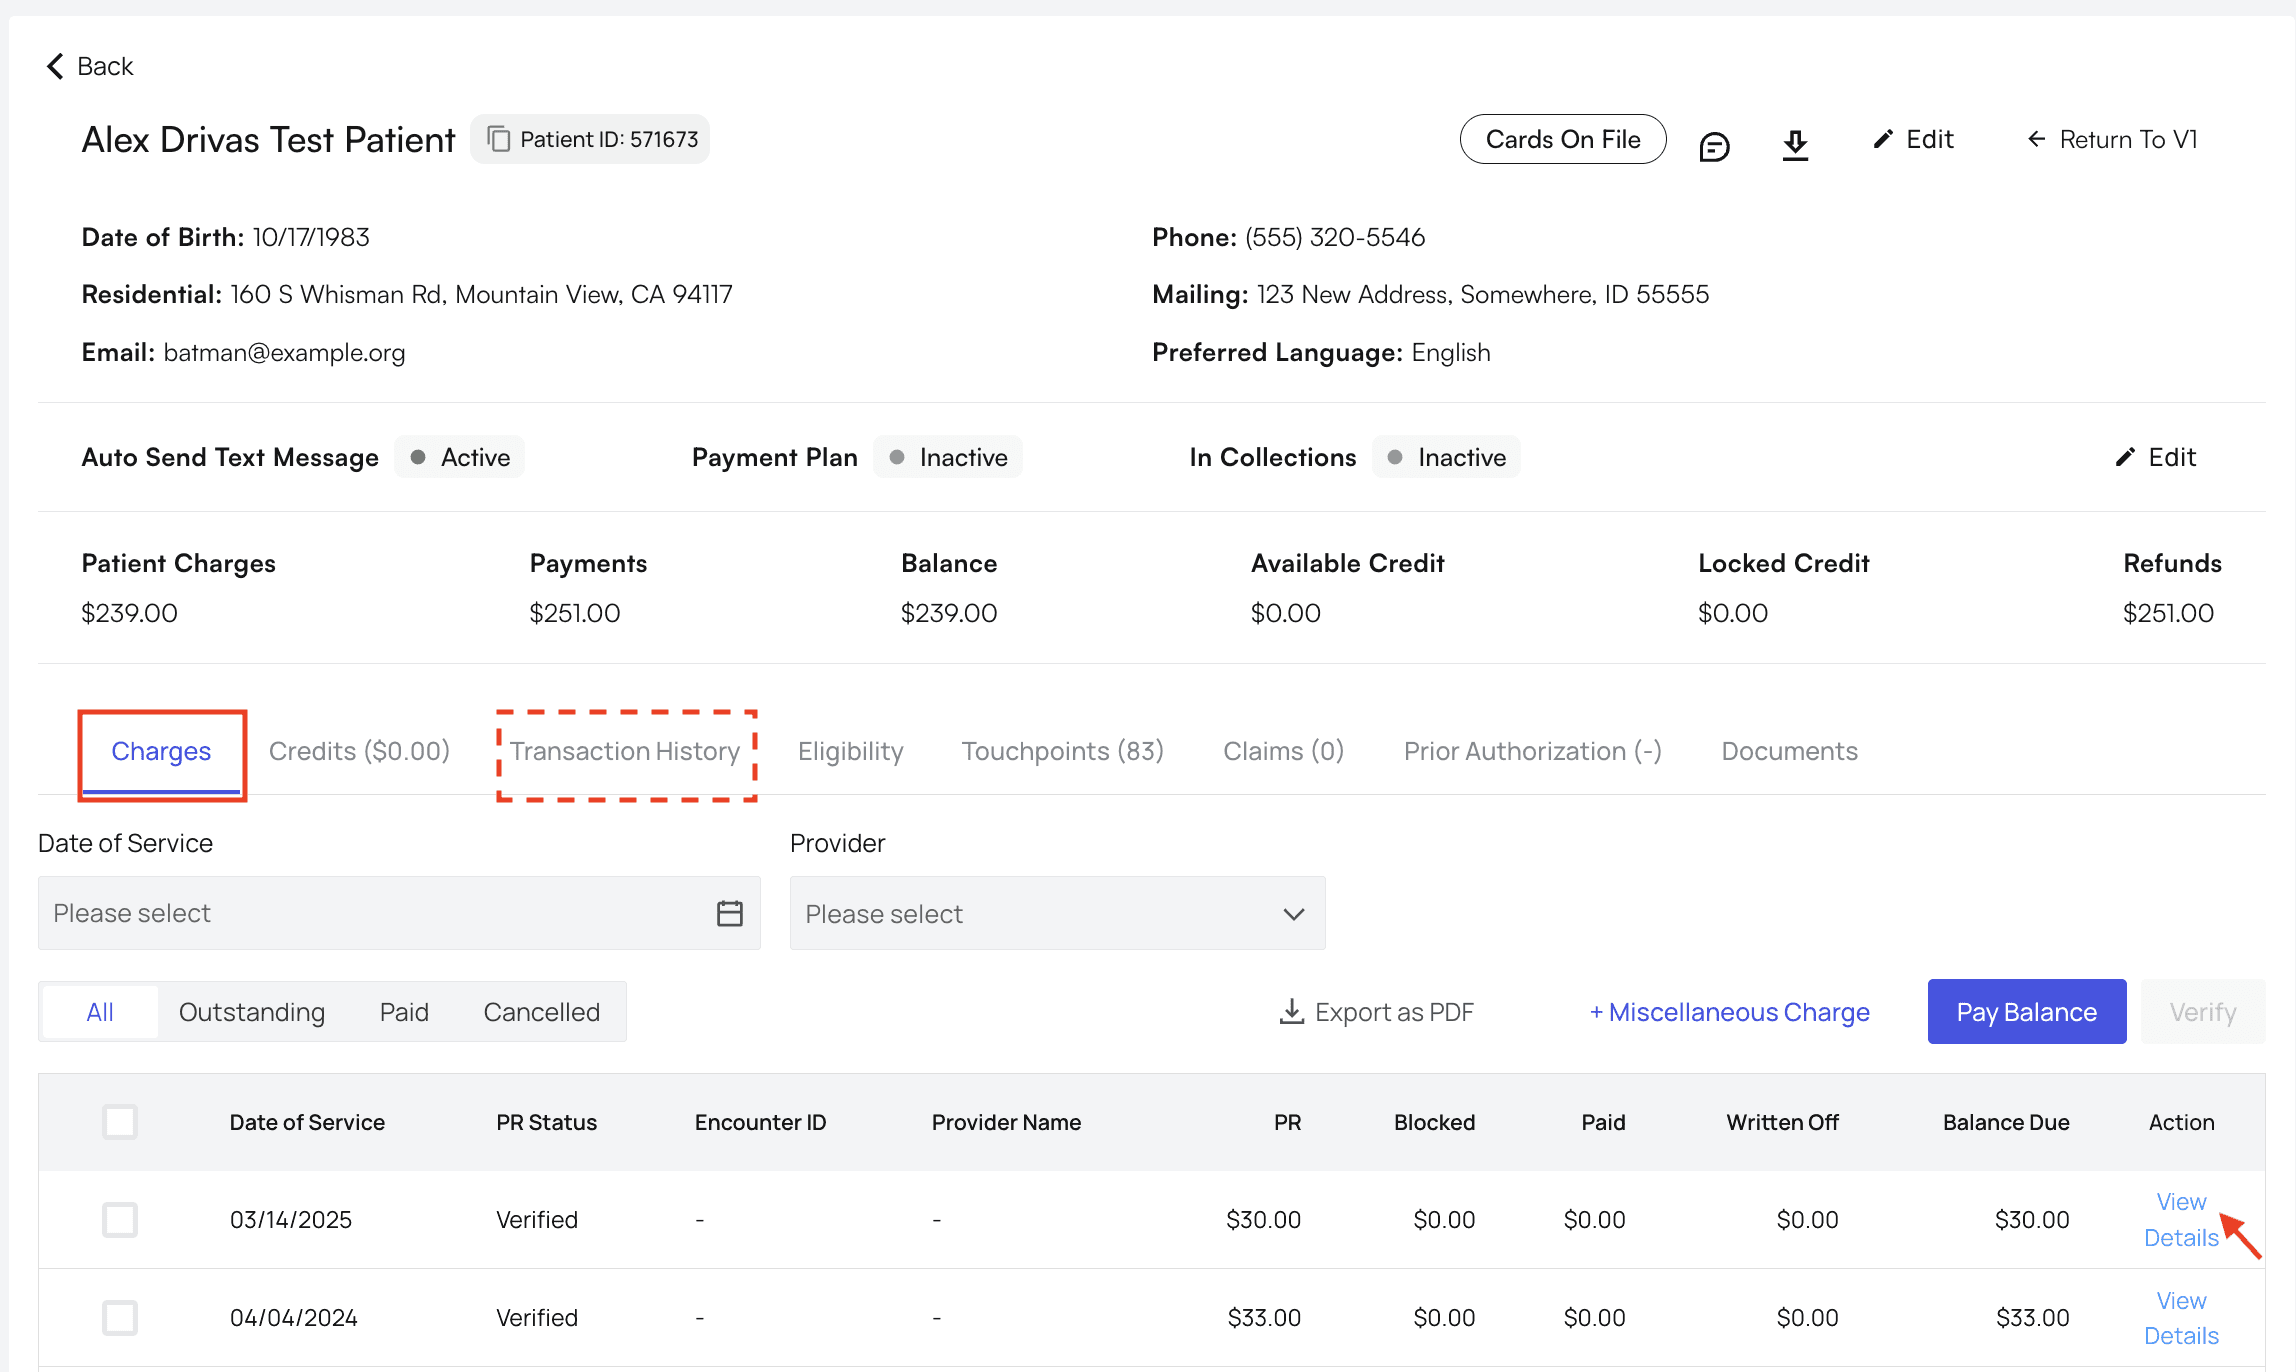
Task: Show only Cancelled charges
Action: [541, 1012]
